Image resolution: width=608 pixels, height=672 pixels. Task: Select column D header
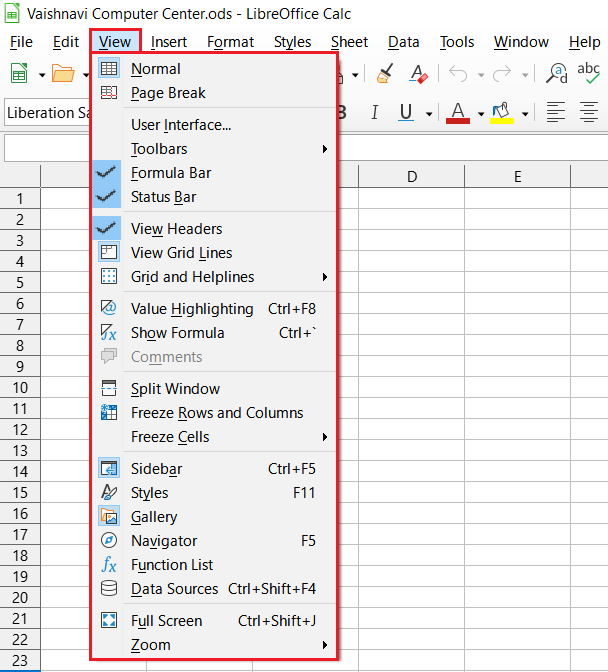(412, 177)
